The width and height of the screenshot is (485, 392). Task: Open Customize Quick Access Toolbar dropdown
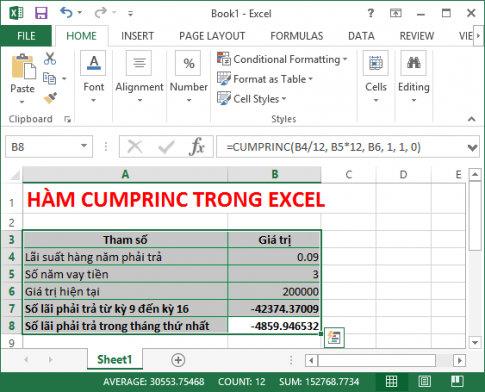[x=130, y=14]
